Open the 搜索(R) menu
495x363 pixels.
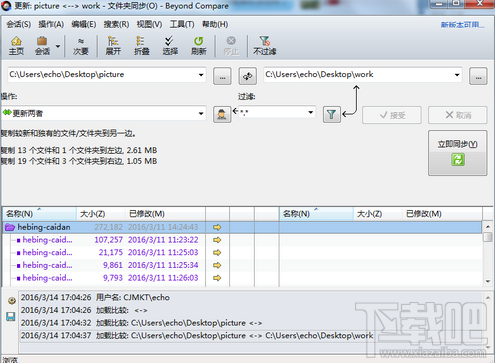coord(116,24)
